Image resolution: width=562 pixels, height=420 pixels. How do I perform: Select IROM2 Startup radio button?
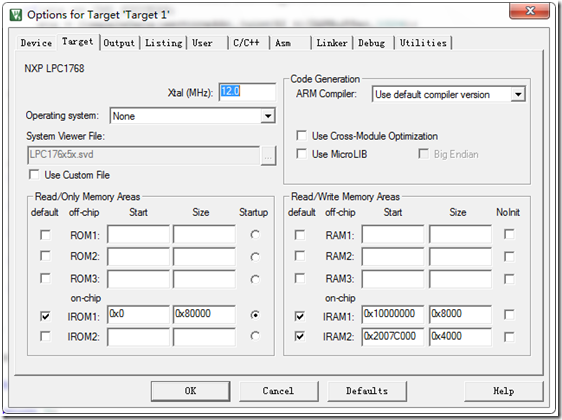coord(255,336)
